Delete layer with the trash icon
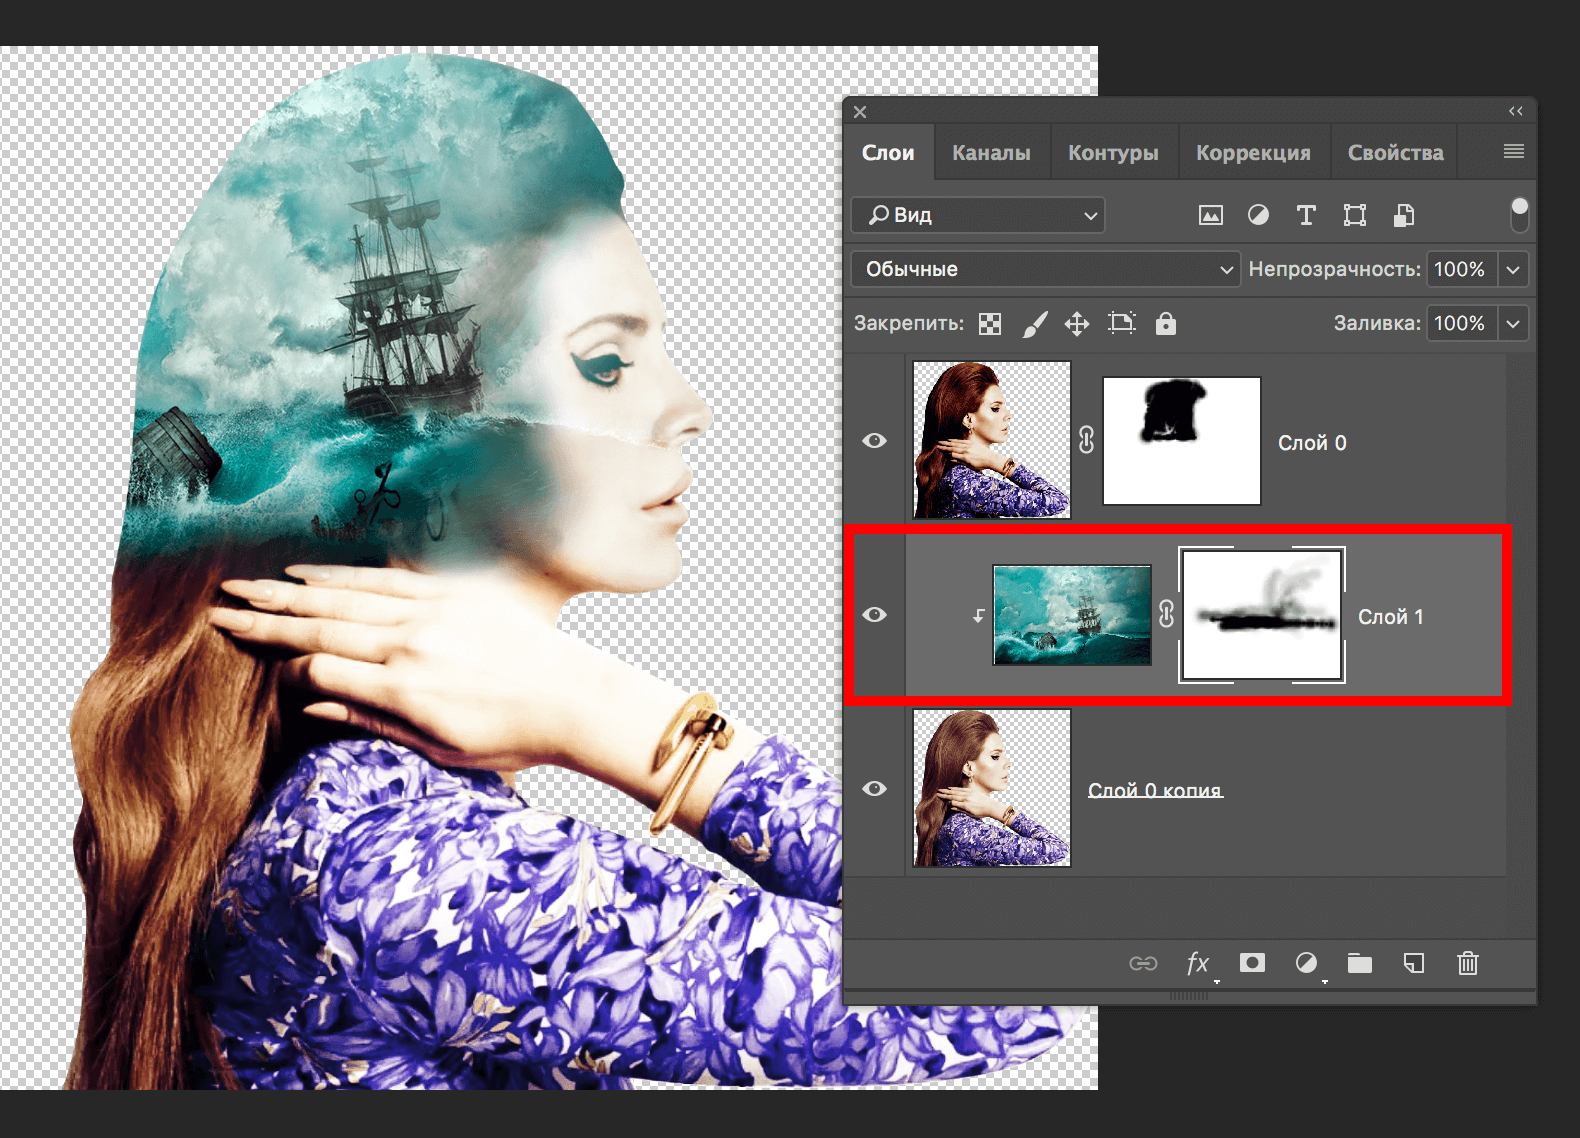 tap(1467, 963)
